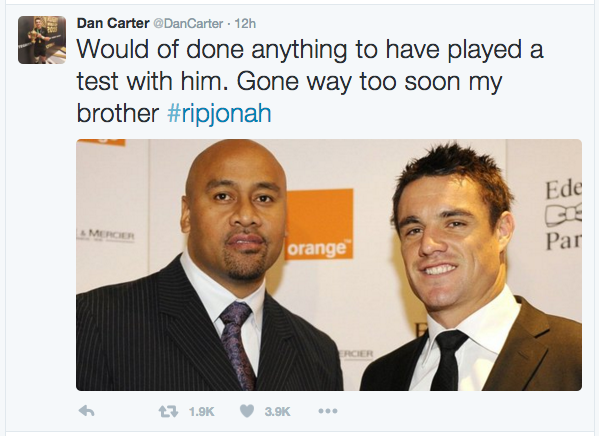Retweet using the retweet arrows icon
Image resolution: width=599 pixels, height=436 pixels.
tap(168, 411)
